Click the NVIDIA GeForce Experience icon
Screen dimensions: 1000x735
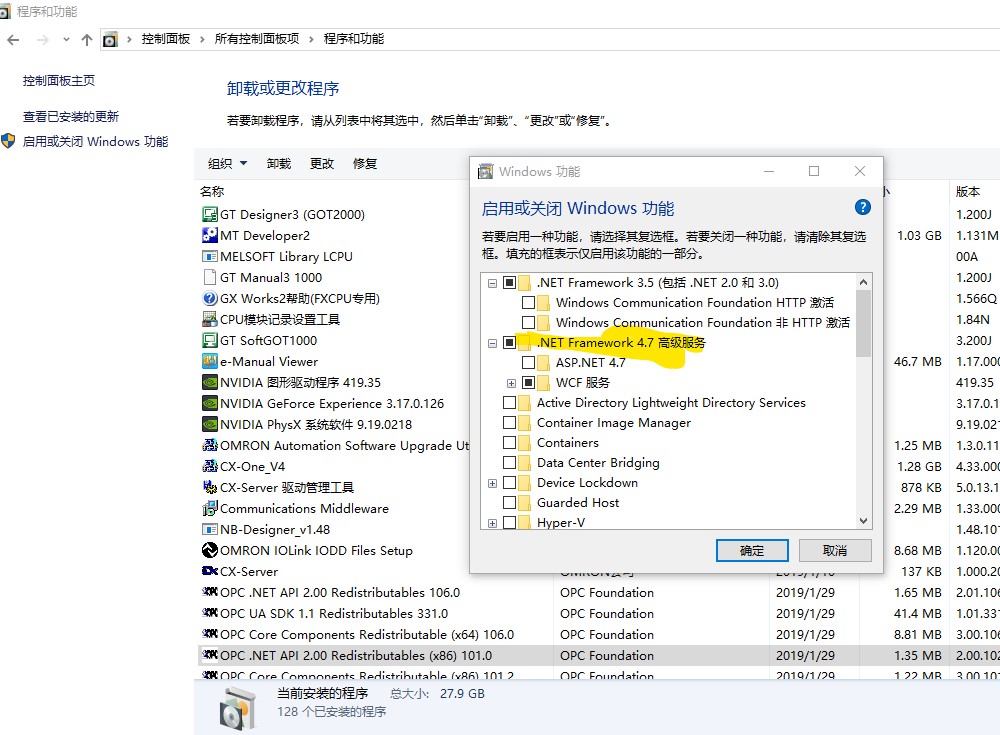pos(210,403)
